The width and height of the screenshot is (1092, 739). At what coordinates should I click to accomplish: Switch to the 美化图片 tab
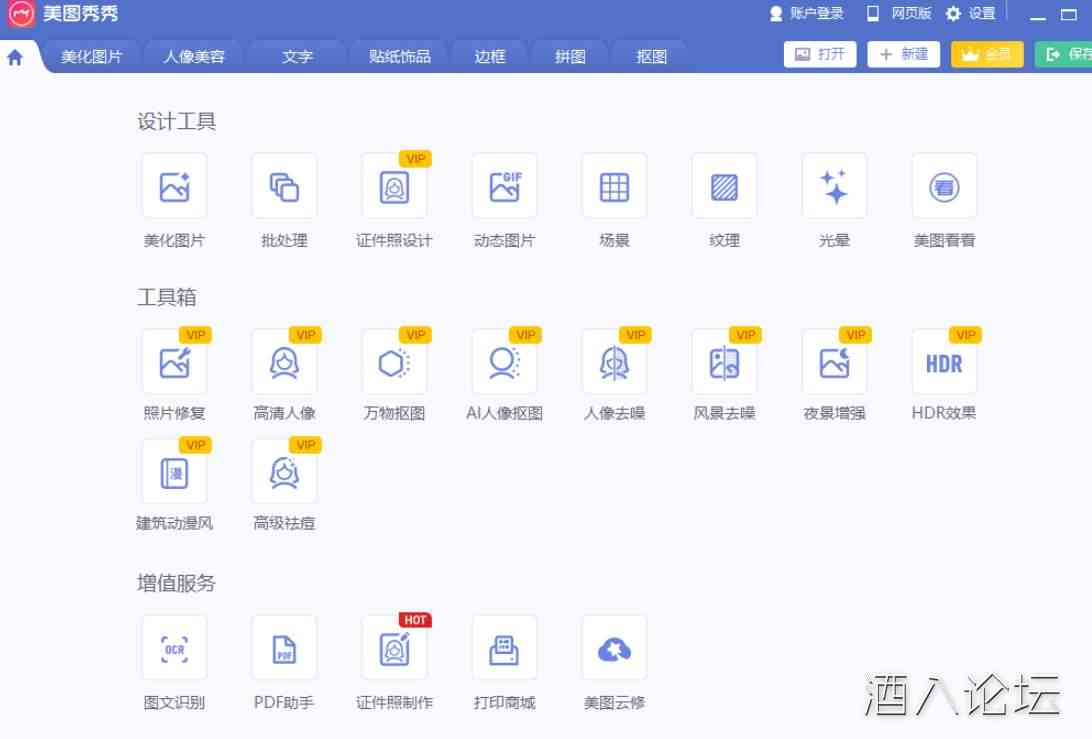point(91,56)
